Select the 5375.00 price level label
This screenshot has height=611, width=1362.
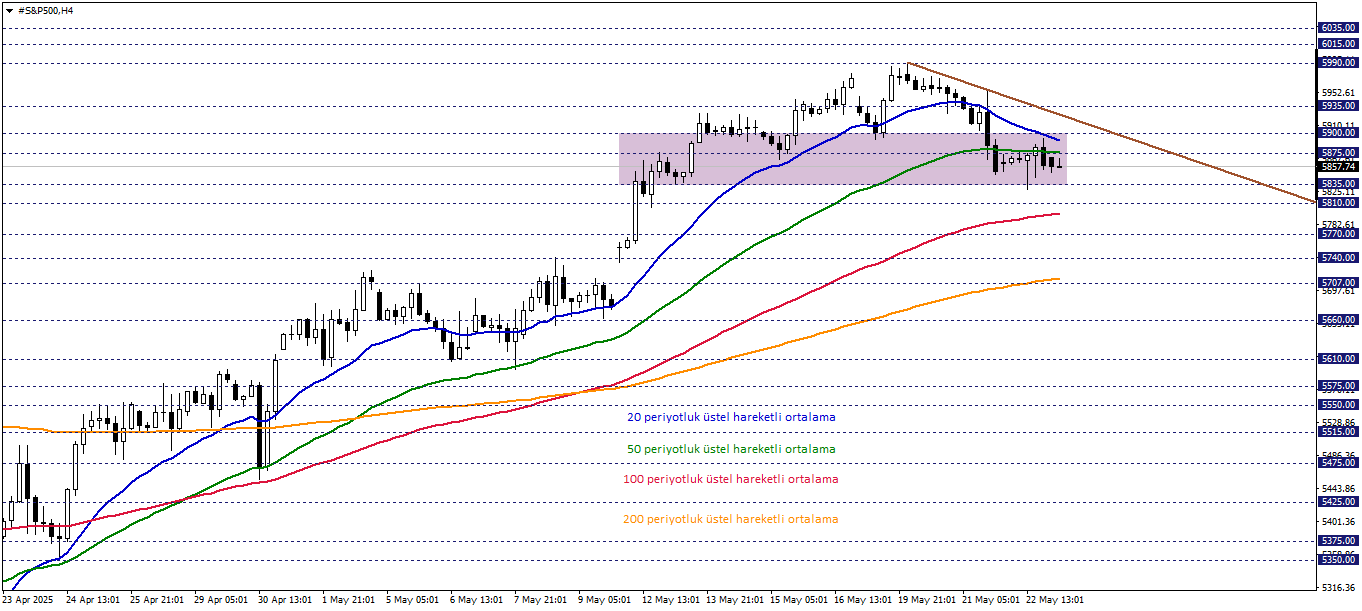1338,540
